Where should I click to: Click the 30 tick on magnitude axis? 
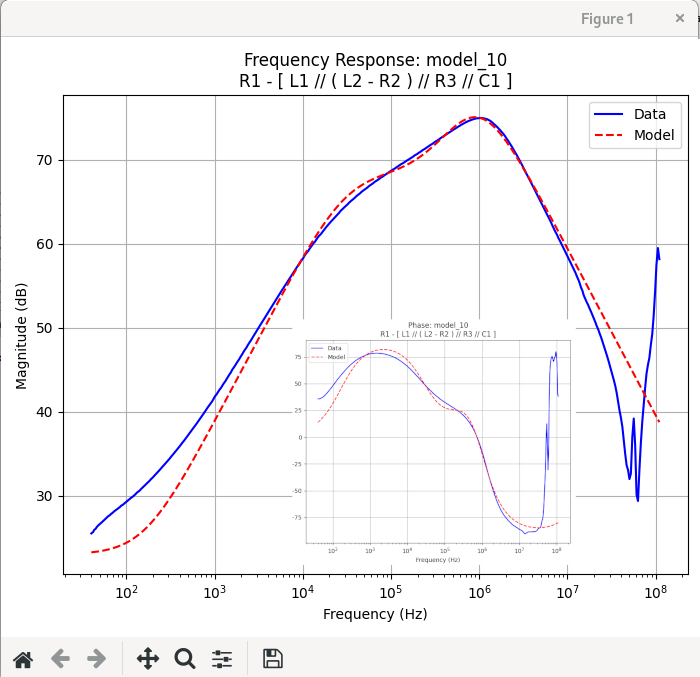(45, 496)
